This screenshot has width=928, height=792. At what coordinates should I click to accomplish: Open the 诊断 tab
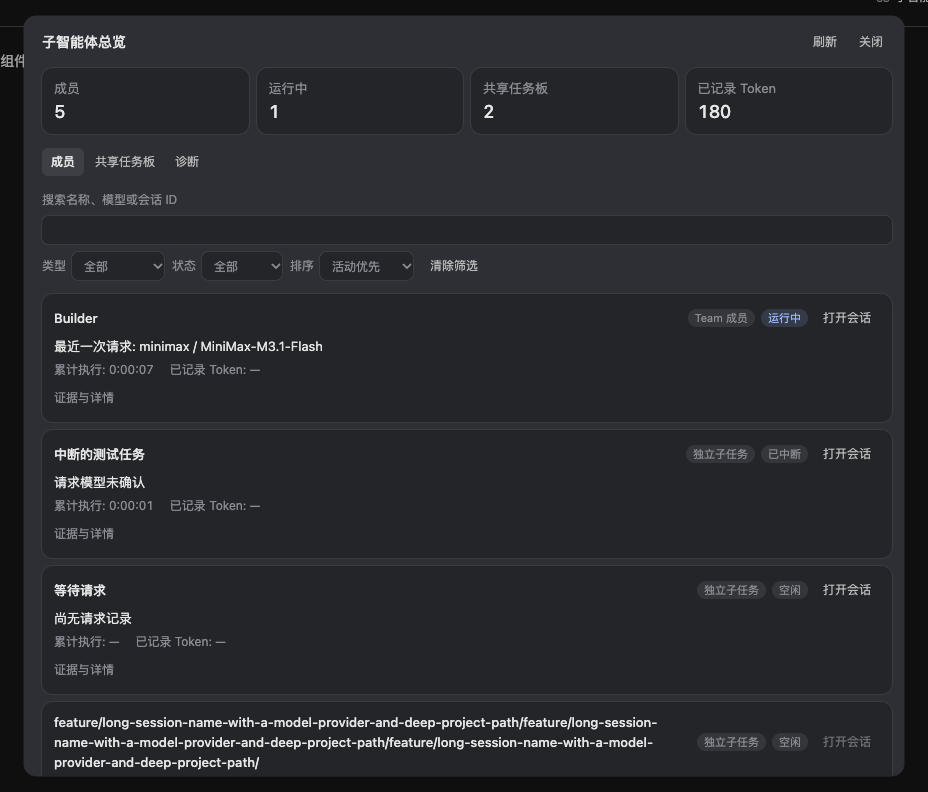pos(187,162)
